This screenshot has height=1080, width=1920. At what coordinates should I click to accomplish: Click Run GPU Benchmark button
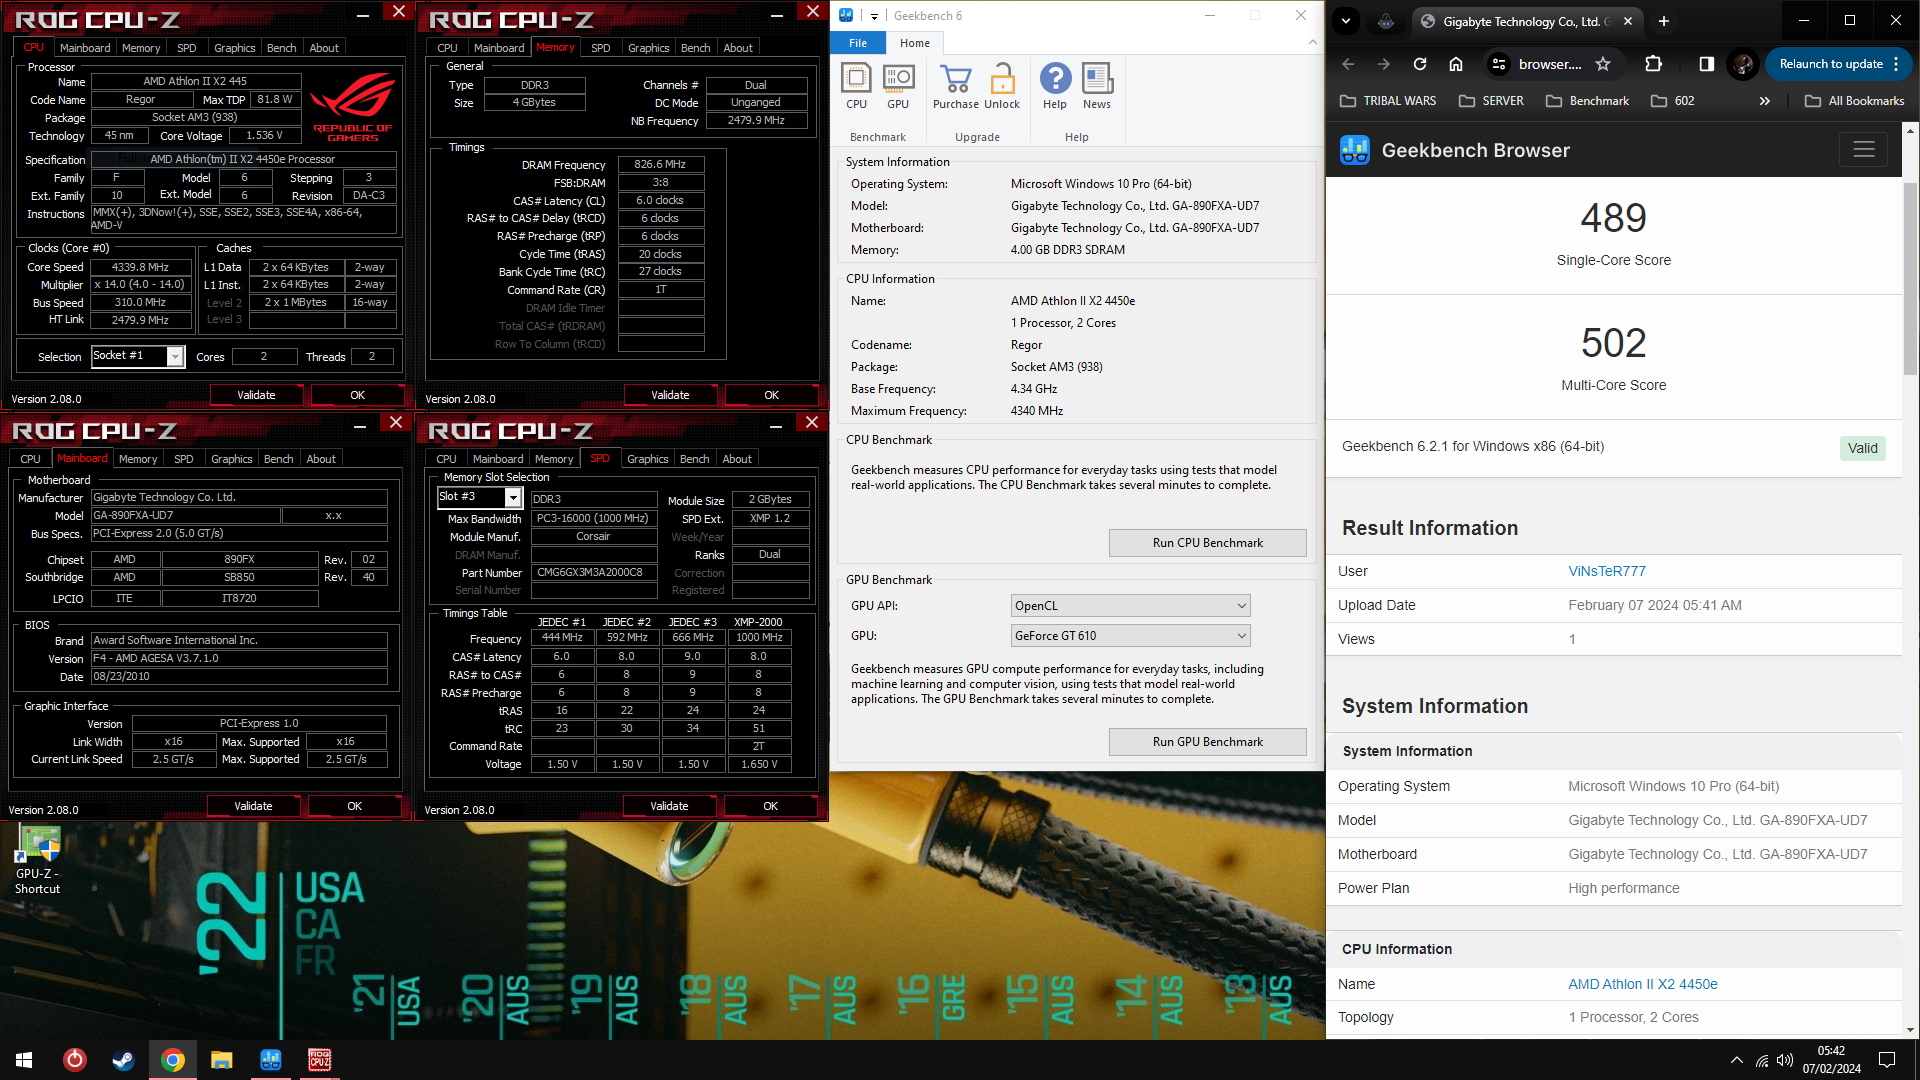[x=1208, y=742]
